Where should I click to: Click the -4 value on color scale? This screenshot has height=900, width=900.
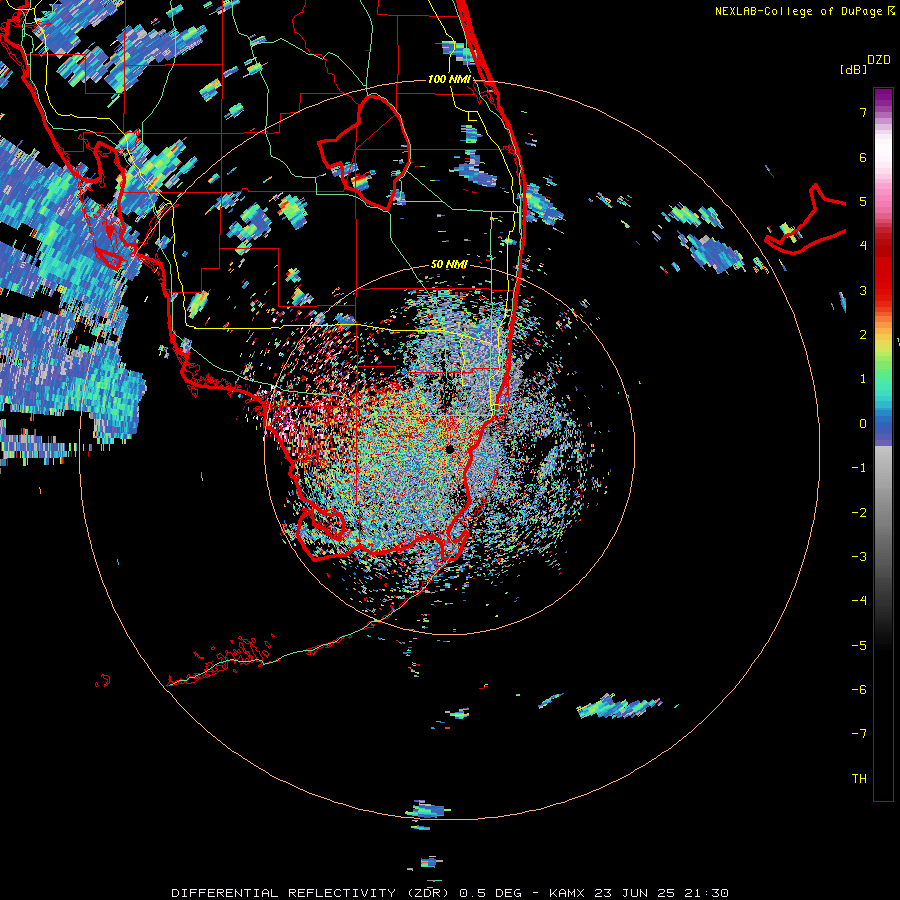859,601
